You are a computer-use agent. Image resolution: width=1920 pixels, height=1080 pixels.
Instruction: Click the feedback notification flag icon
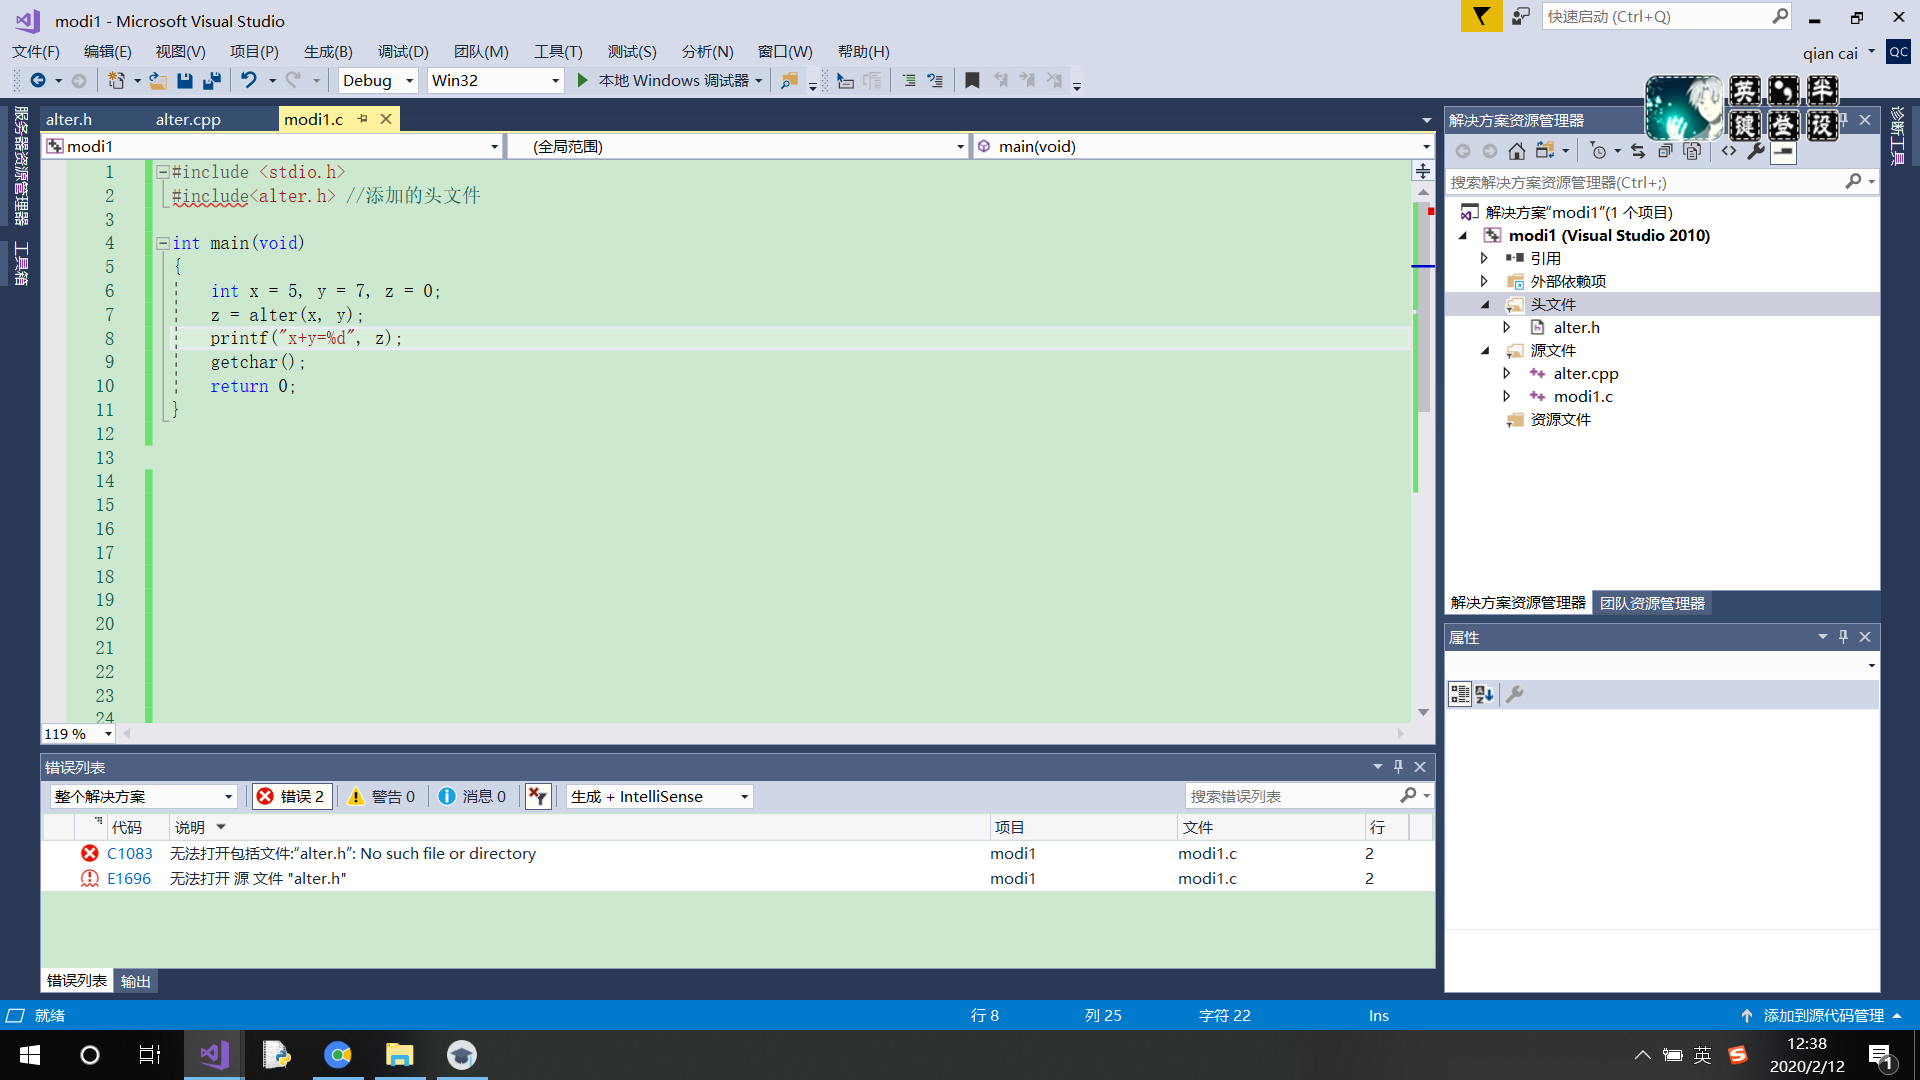tap(1481, 16)
